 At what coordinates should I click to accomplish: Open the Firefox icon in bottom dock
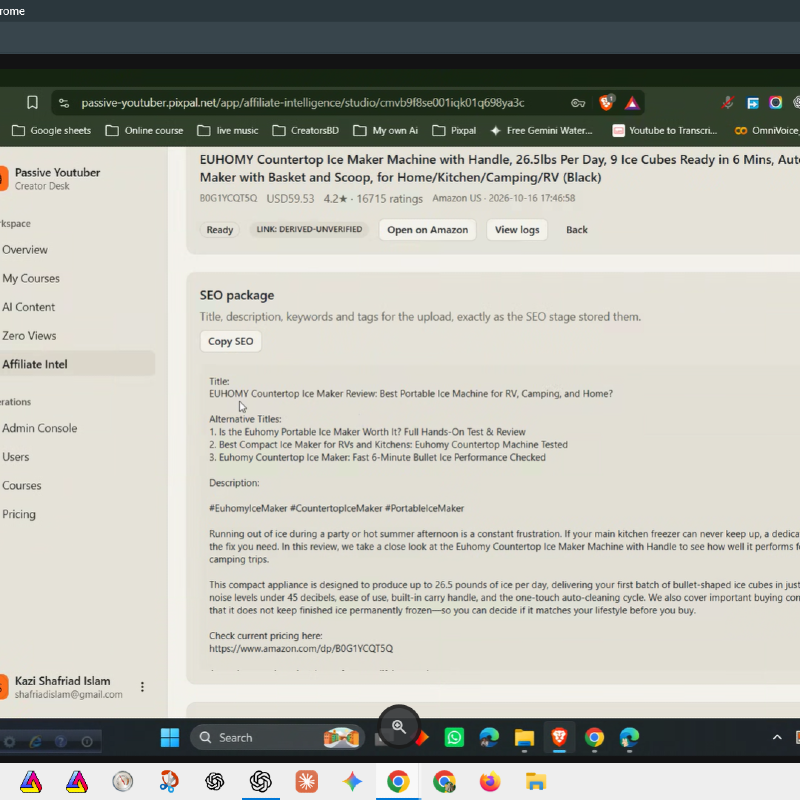tap(490, 781)
